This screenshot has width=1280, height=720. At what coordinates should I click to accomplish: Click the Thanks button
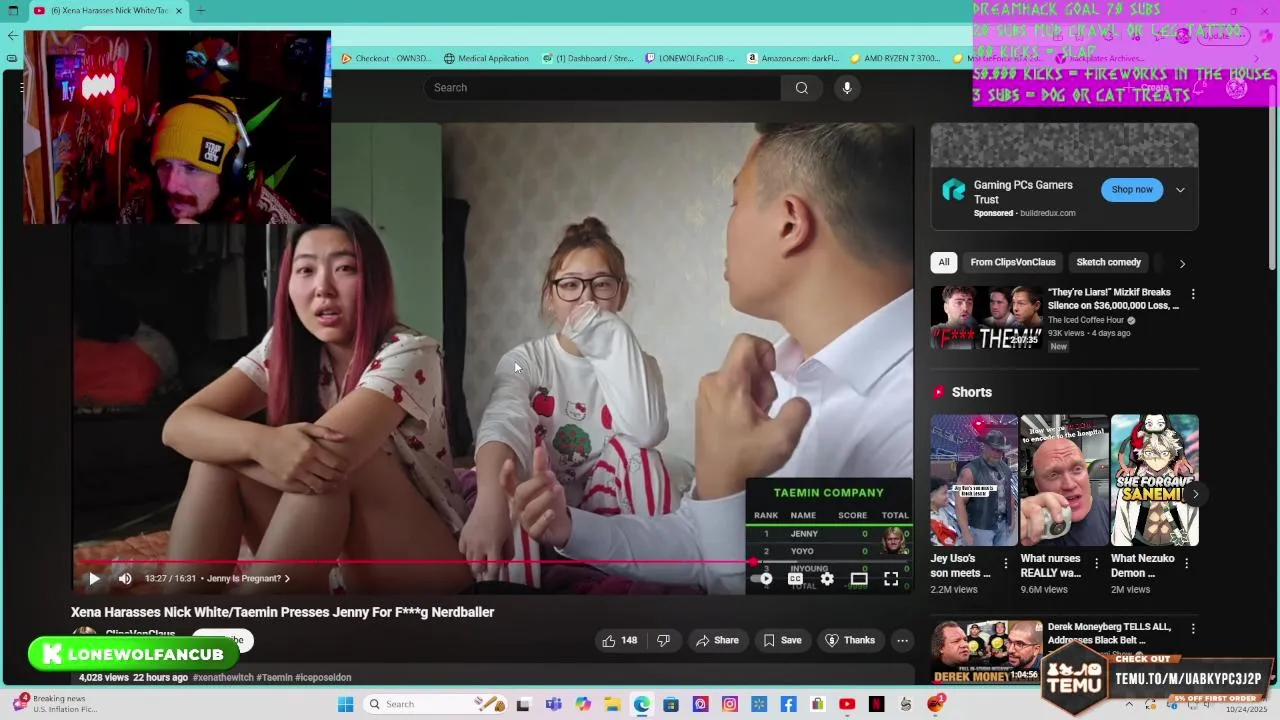[850, 640]
